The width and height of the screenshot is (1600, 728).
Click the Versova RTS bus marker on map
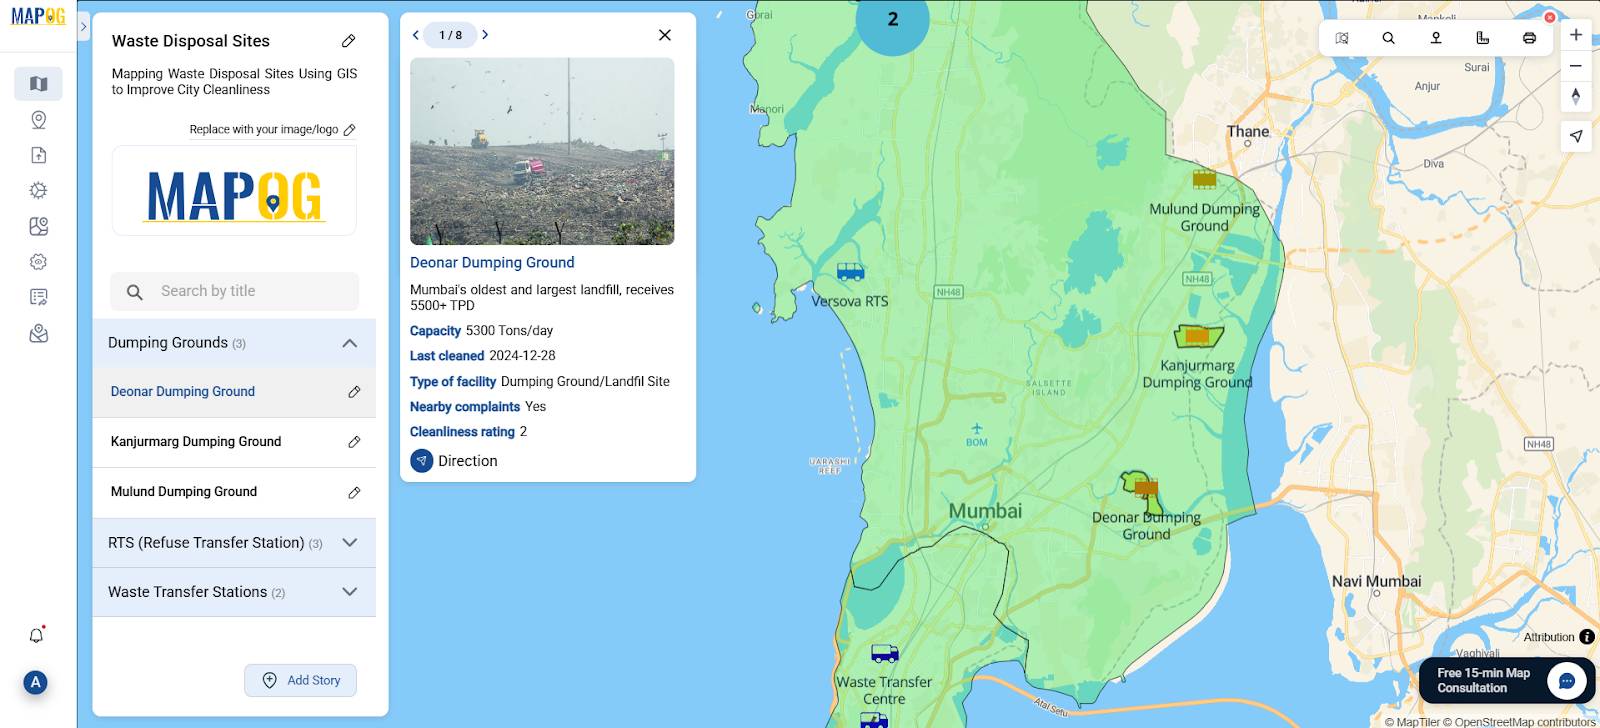[x=850, y=271]
